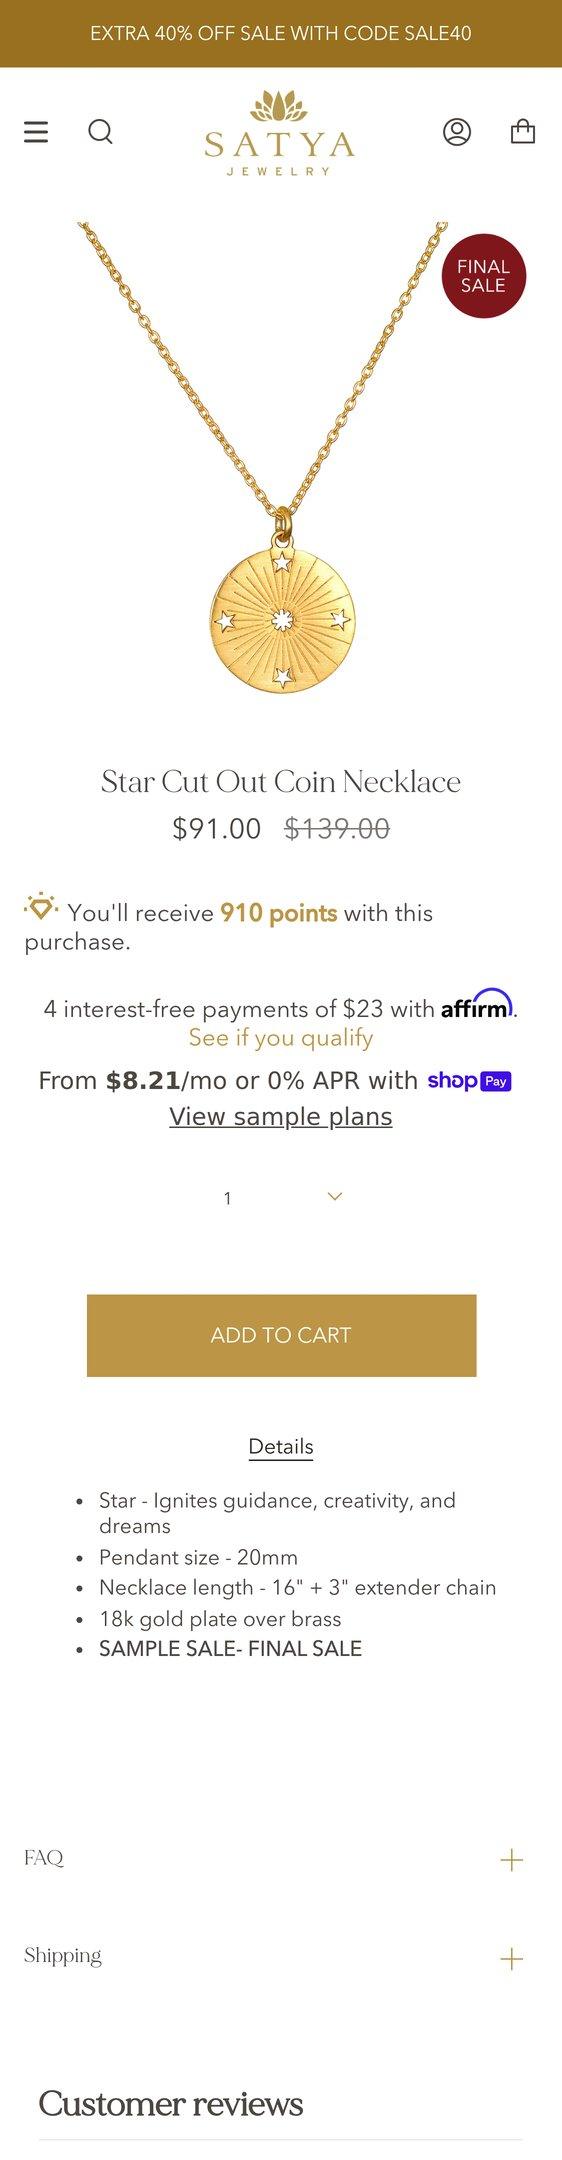
Task: Select the Details tab
Action: [x=281, y=1447]
